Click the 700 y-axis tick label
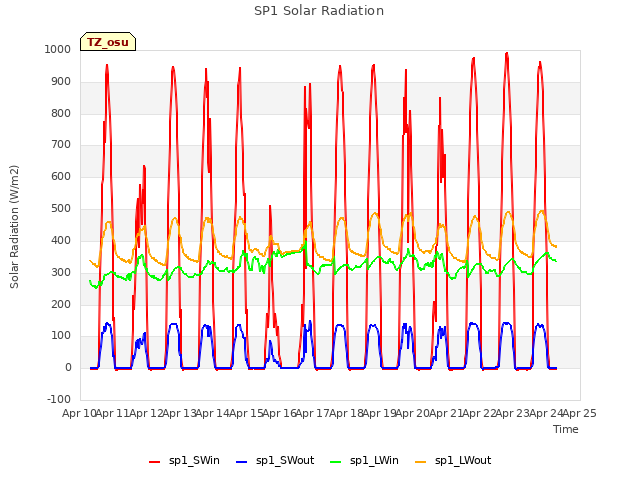640x480 pixels. point(61,144)
